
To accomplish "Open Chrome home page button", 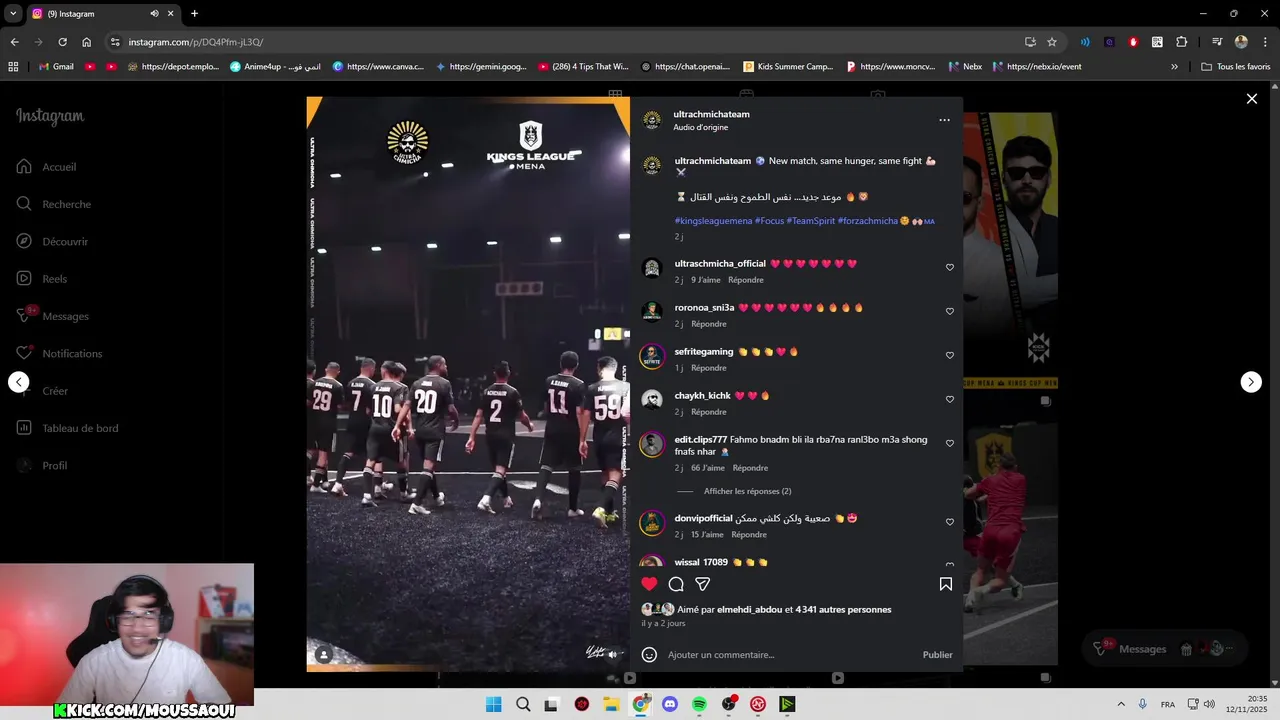I will (87, 42).
